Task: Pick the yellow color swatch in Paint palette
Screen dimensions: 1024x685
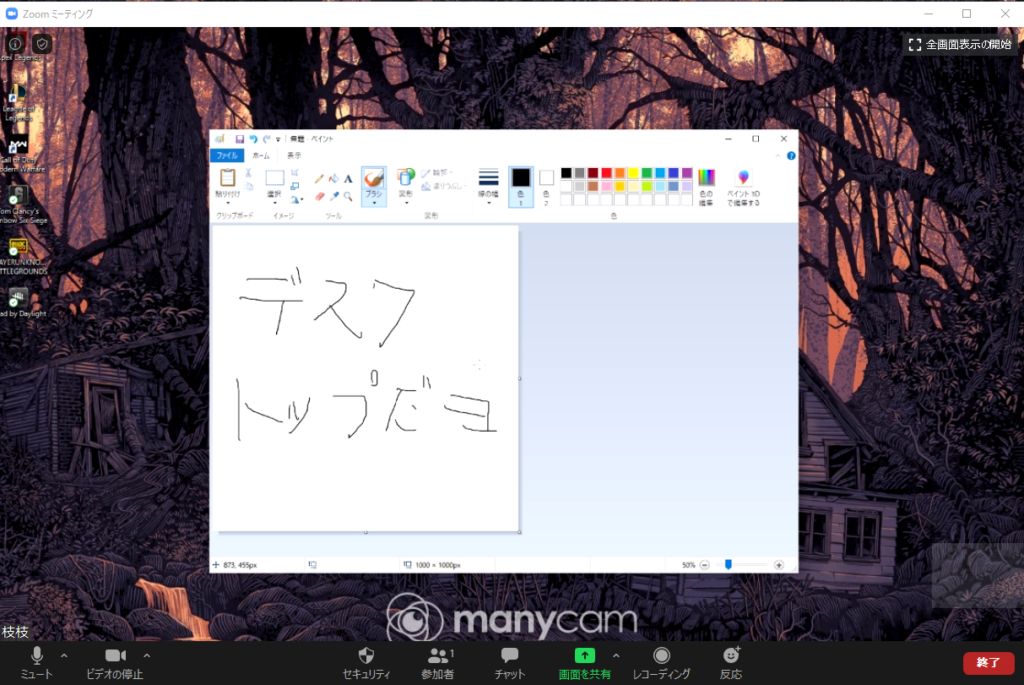Action: coord(633,173)
